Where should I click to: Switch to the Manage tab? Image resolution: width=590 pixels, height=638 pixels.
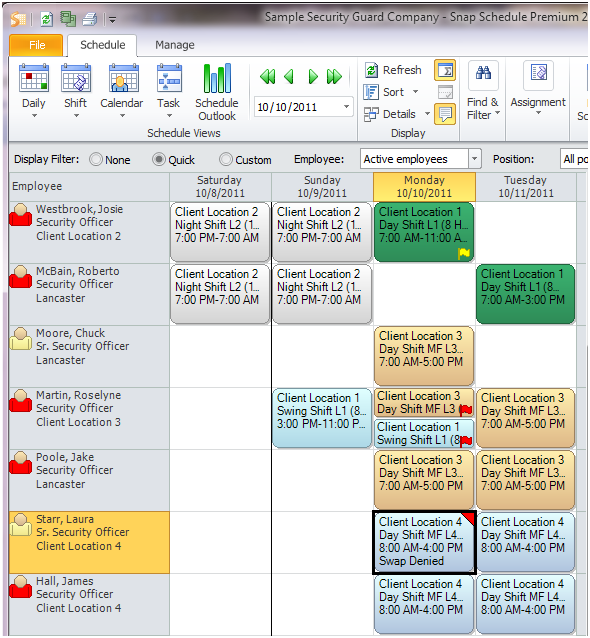(x=175, y=45)
